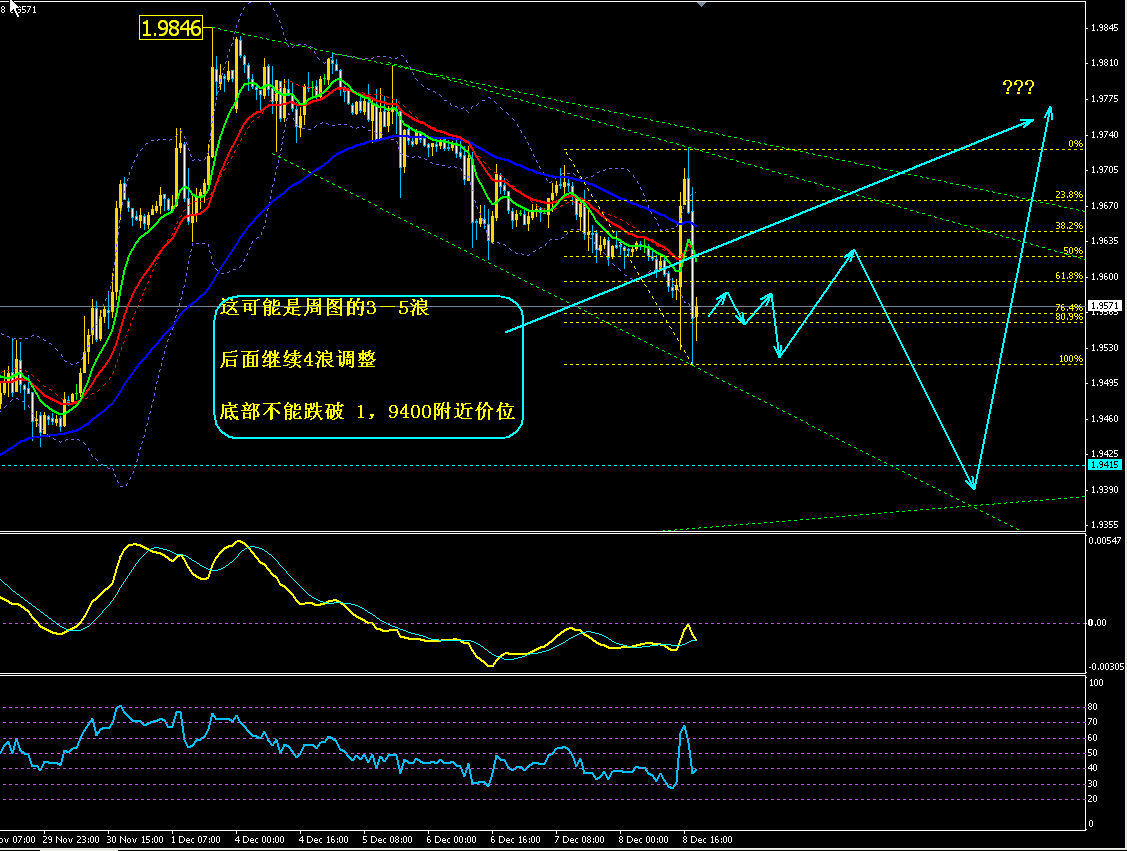
Task: Click the Fibonacci 61.8% level label
Action: click(1069, 276)
